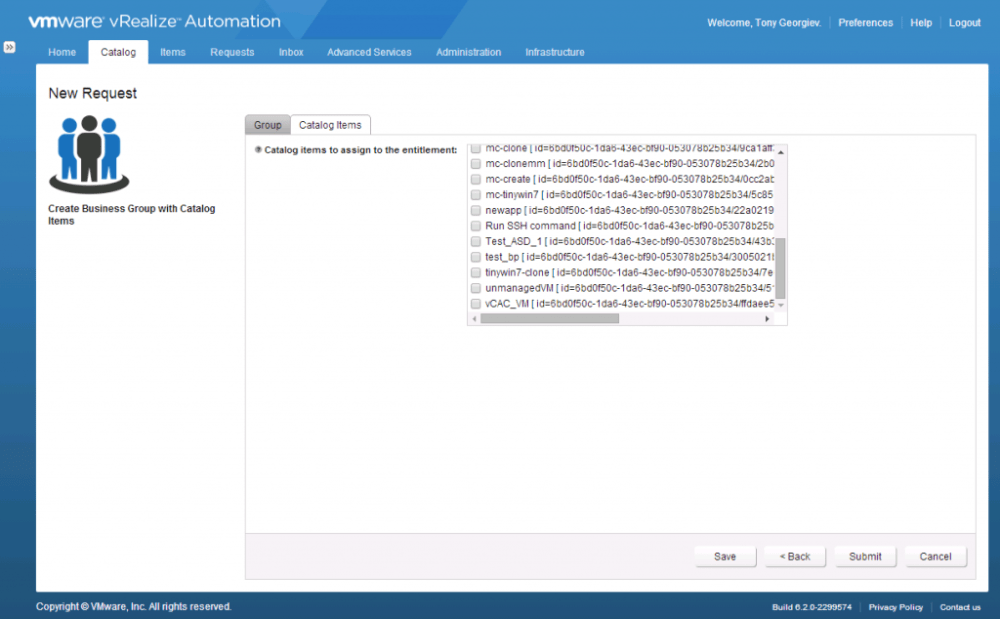Open the Administration tab

468,52
